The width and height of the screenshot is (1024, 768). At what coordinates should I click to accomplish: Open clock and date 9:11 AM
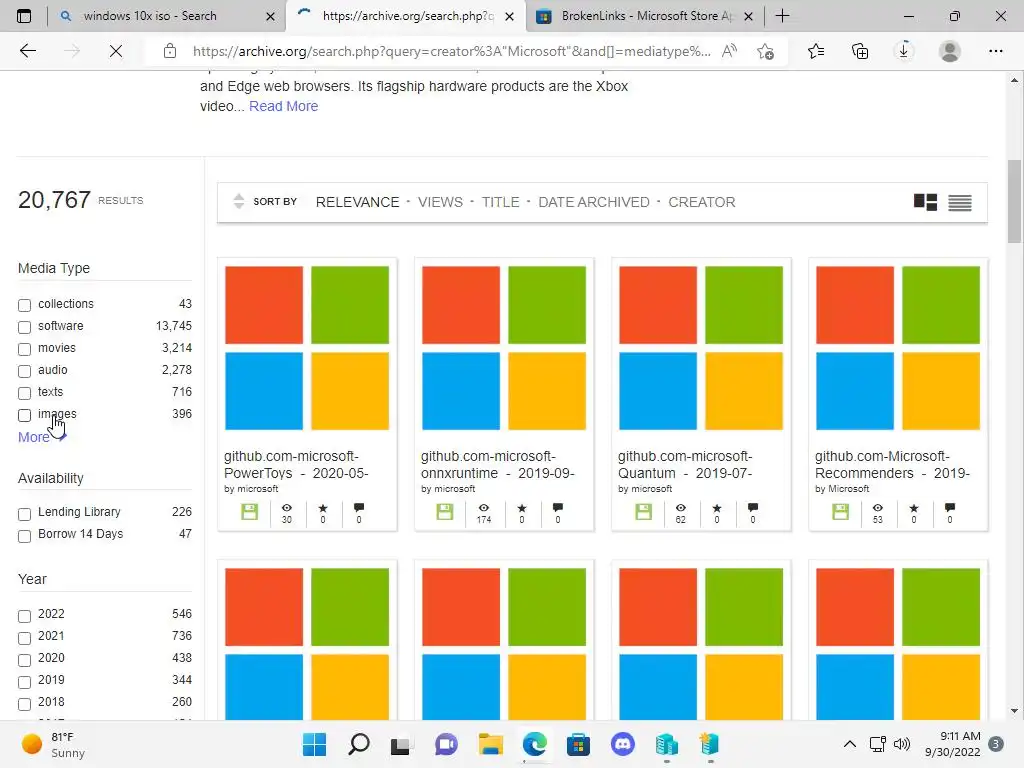(953, 744)
